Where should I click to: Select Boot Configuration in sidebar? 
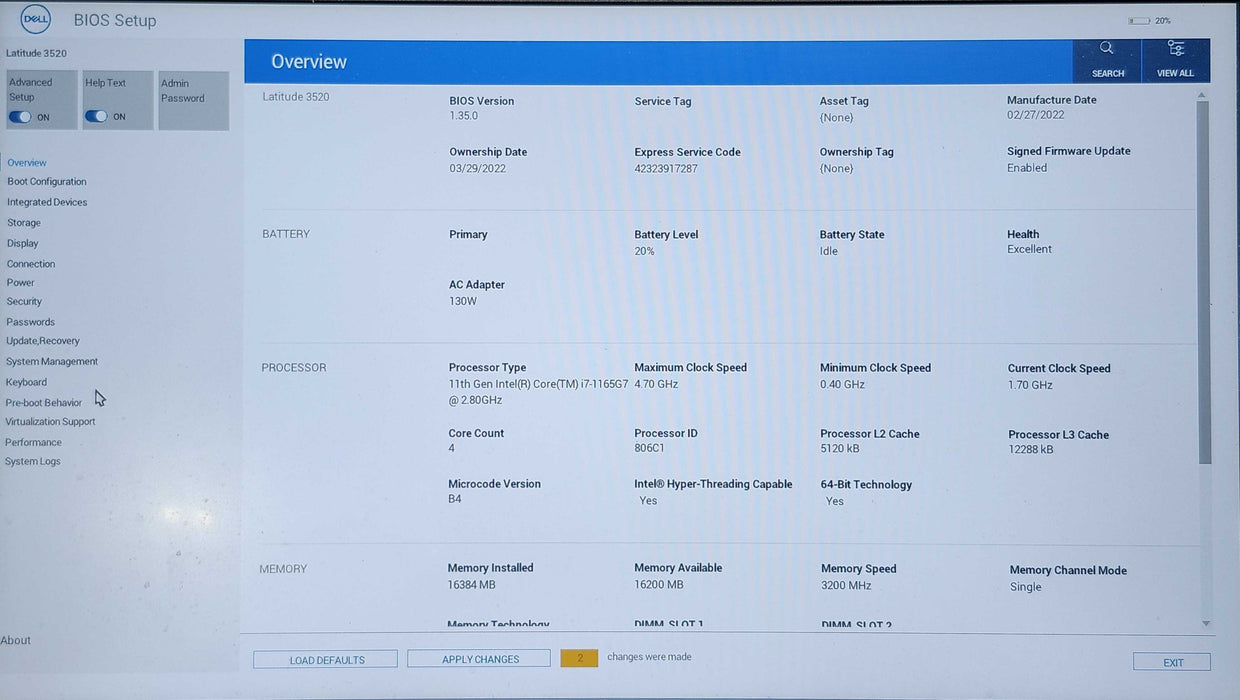[47, 182]
